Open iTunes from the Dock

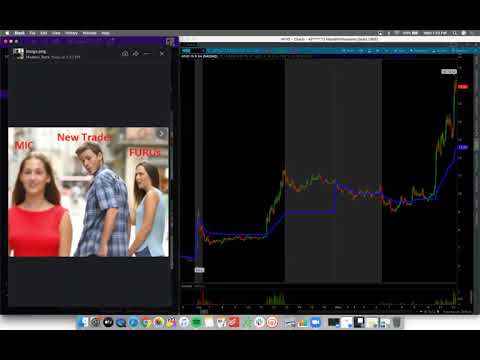[x=184, y=322]
